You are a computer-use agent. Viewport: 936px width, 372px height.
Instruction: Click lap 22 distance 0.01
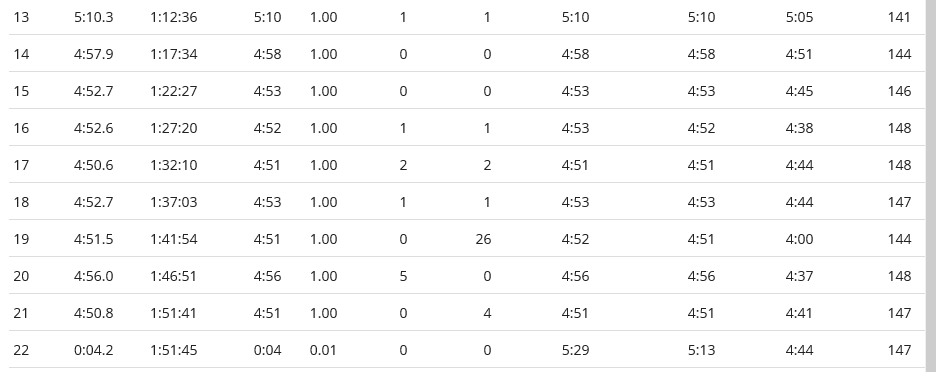(x=323, y=351)
